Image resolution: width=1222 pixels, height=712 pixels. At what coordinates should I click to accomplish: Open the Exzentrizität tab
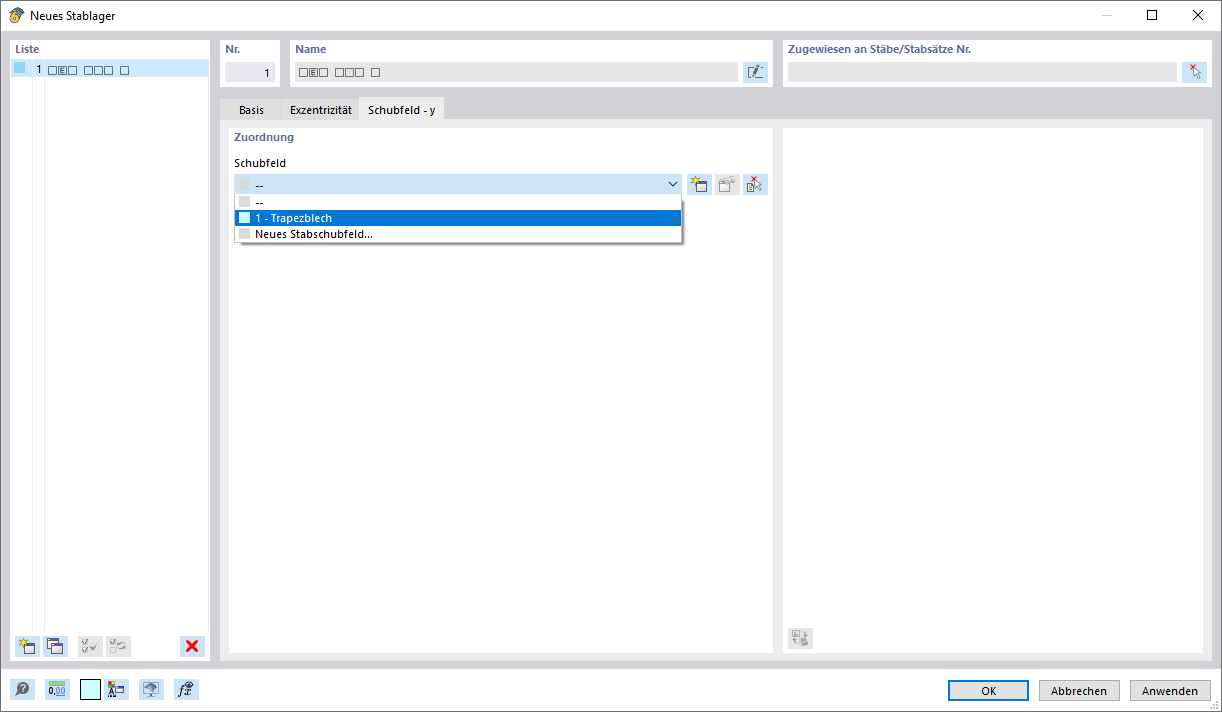click(x=321, y=110)
